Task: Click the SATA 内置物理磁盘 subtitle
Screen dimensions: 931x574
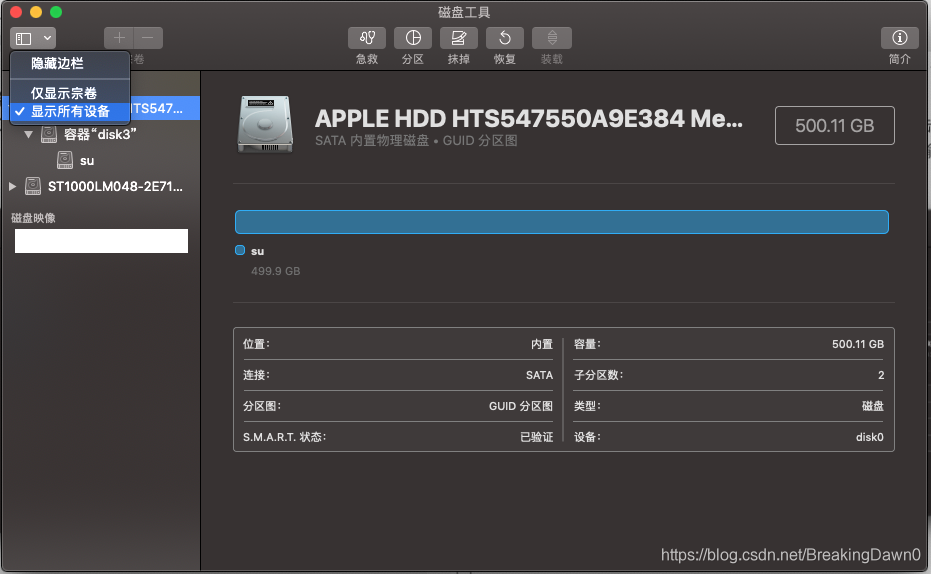Action: click(x=416, y=141)
